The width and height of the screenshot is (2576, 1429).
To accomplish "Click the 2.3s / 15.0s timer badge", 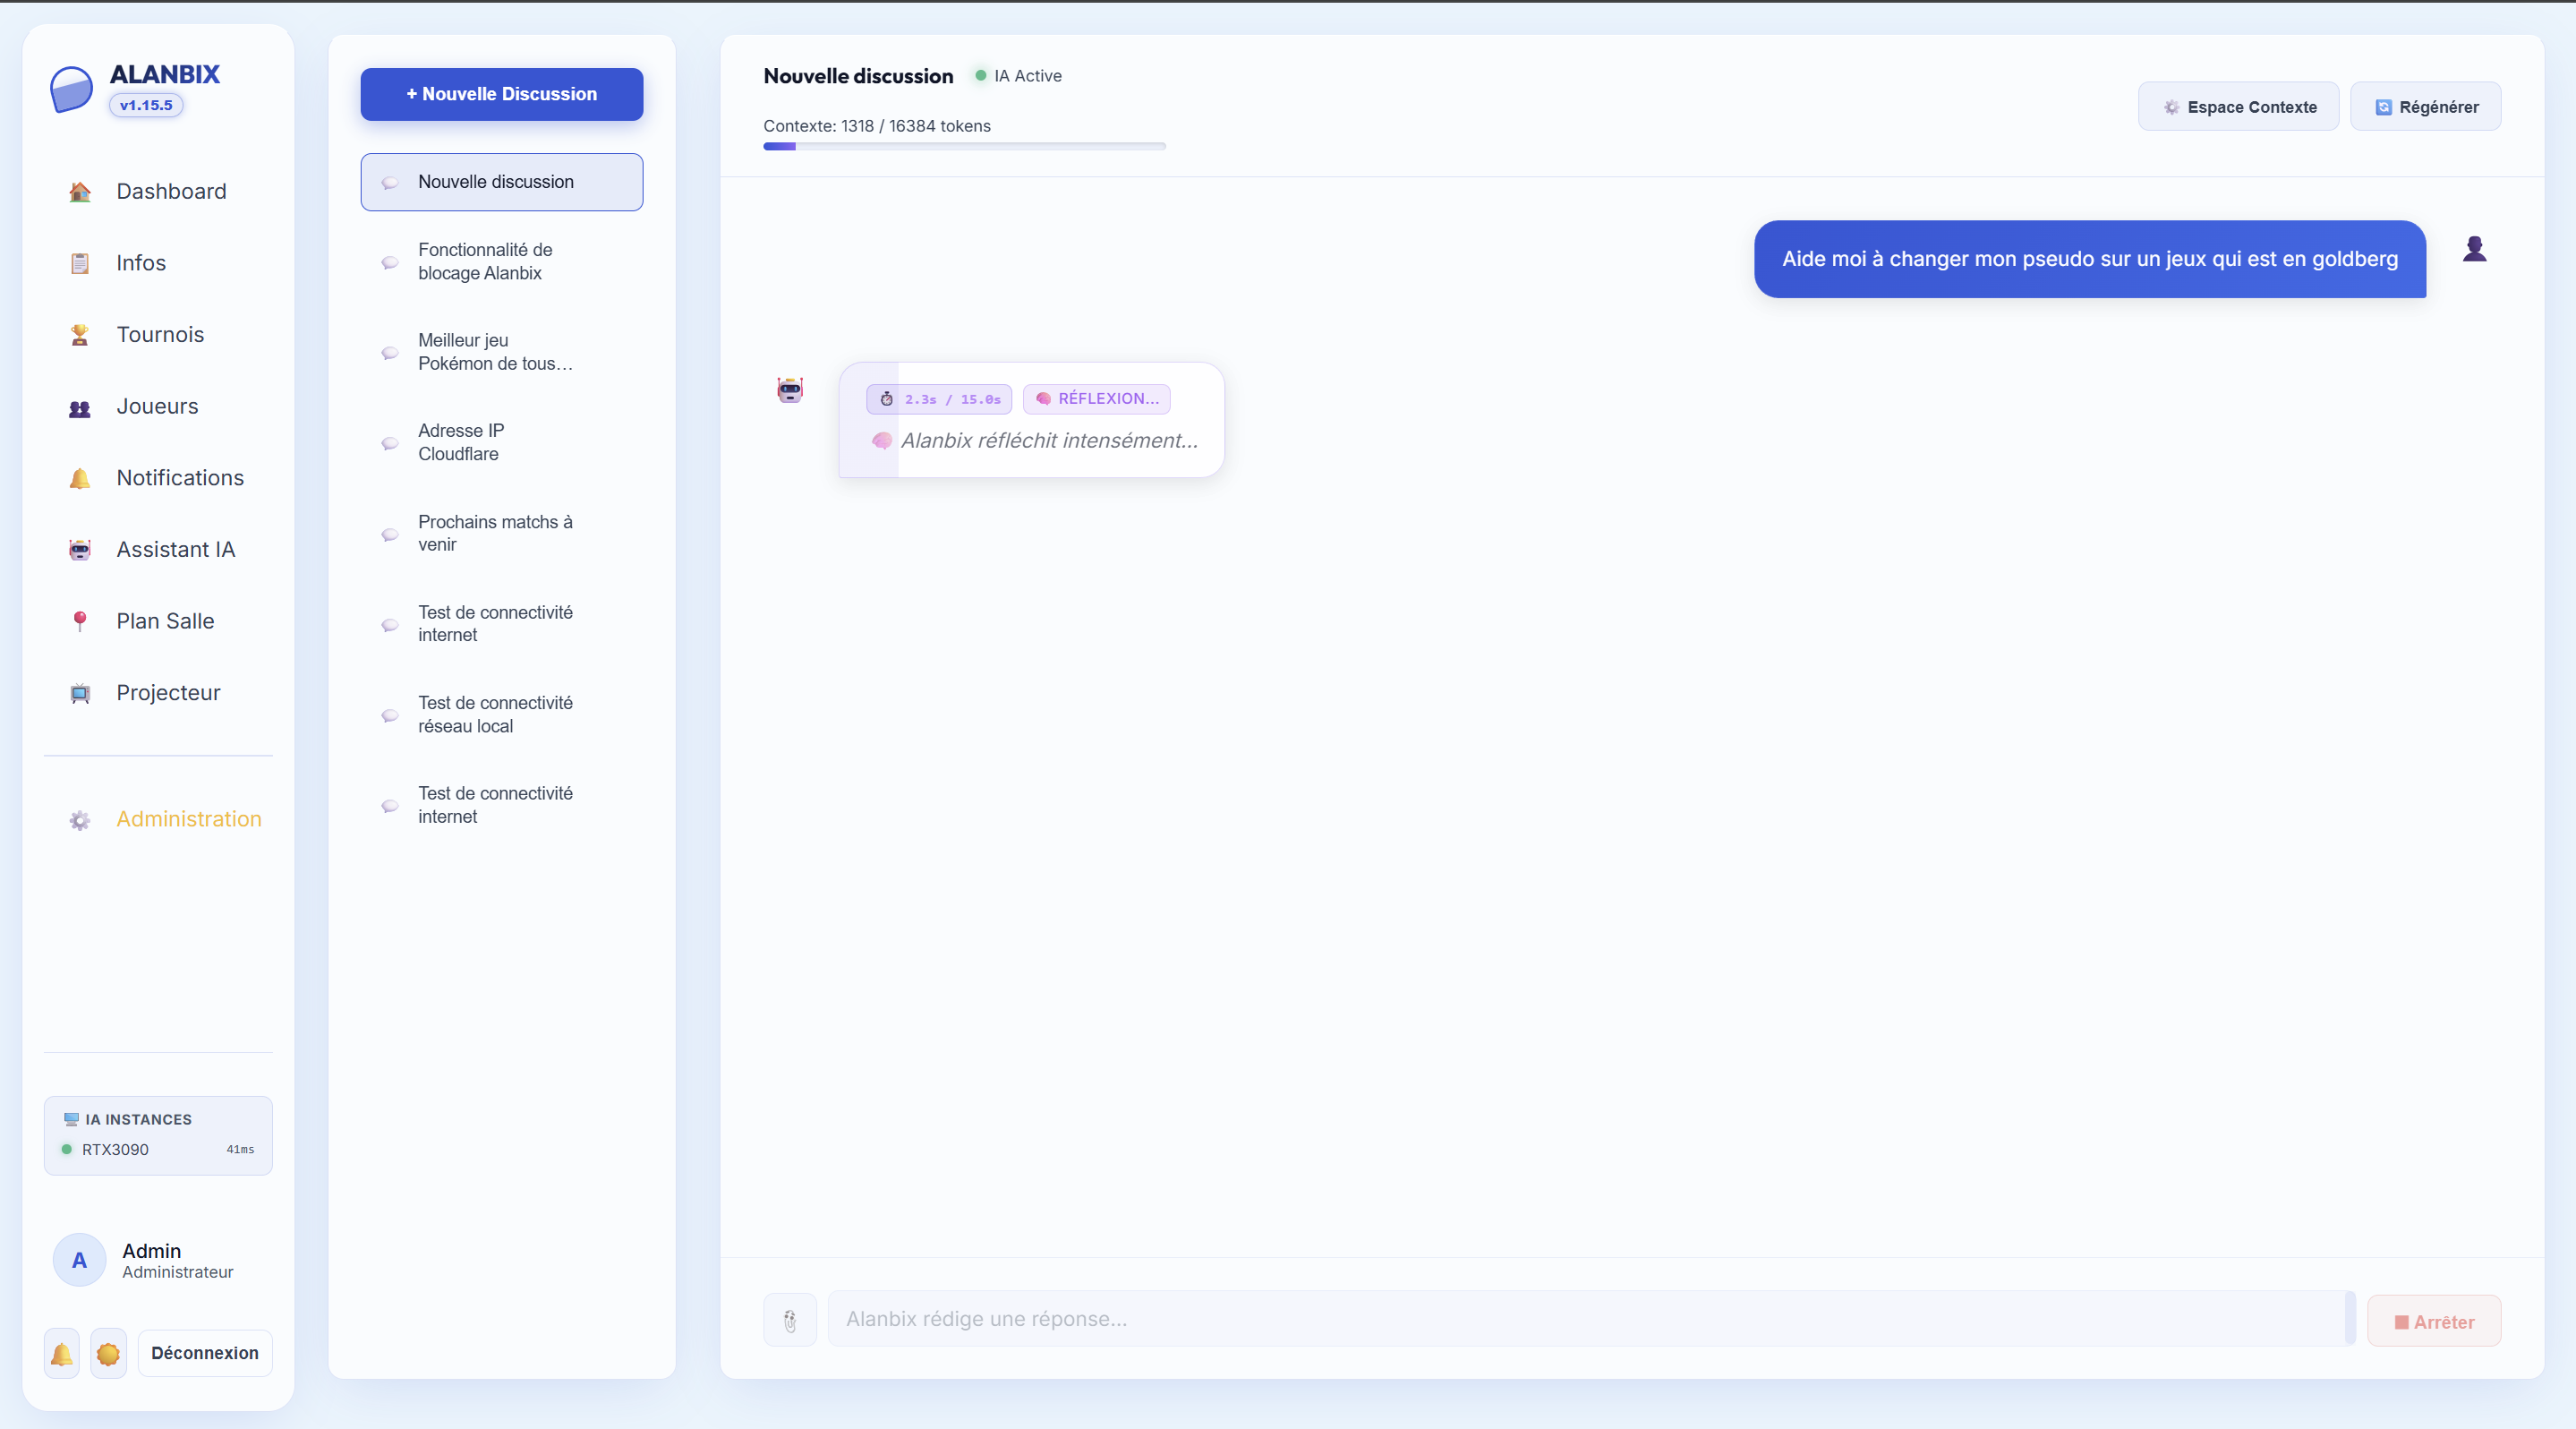I will click(939, 399).
